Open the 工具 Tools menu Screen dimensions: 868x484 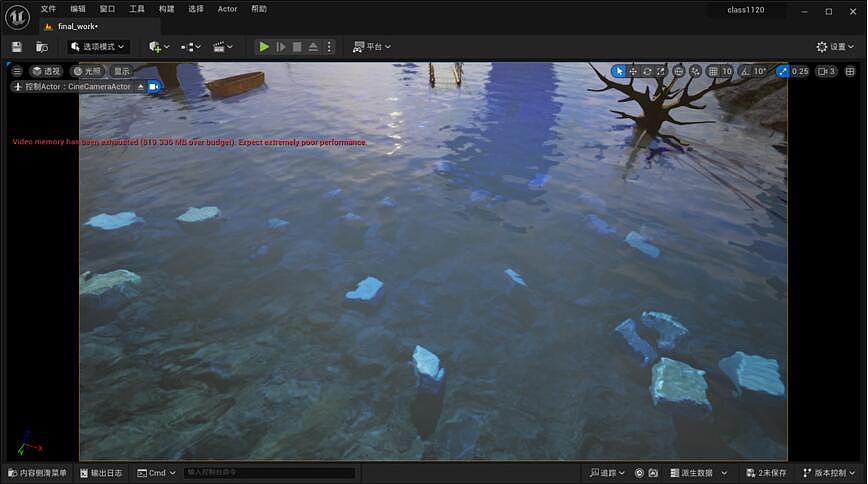coord(137,9)
